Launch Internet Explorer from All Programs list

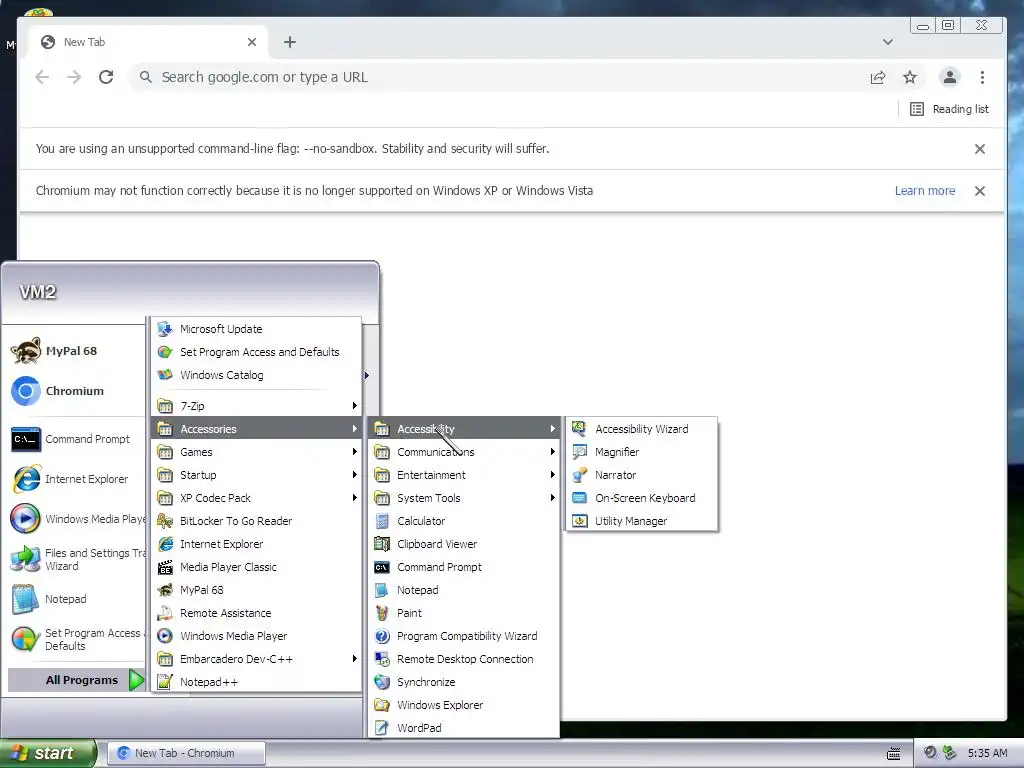(x=257, y=544)
